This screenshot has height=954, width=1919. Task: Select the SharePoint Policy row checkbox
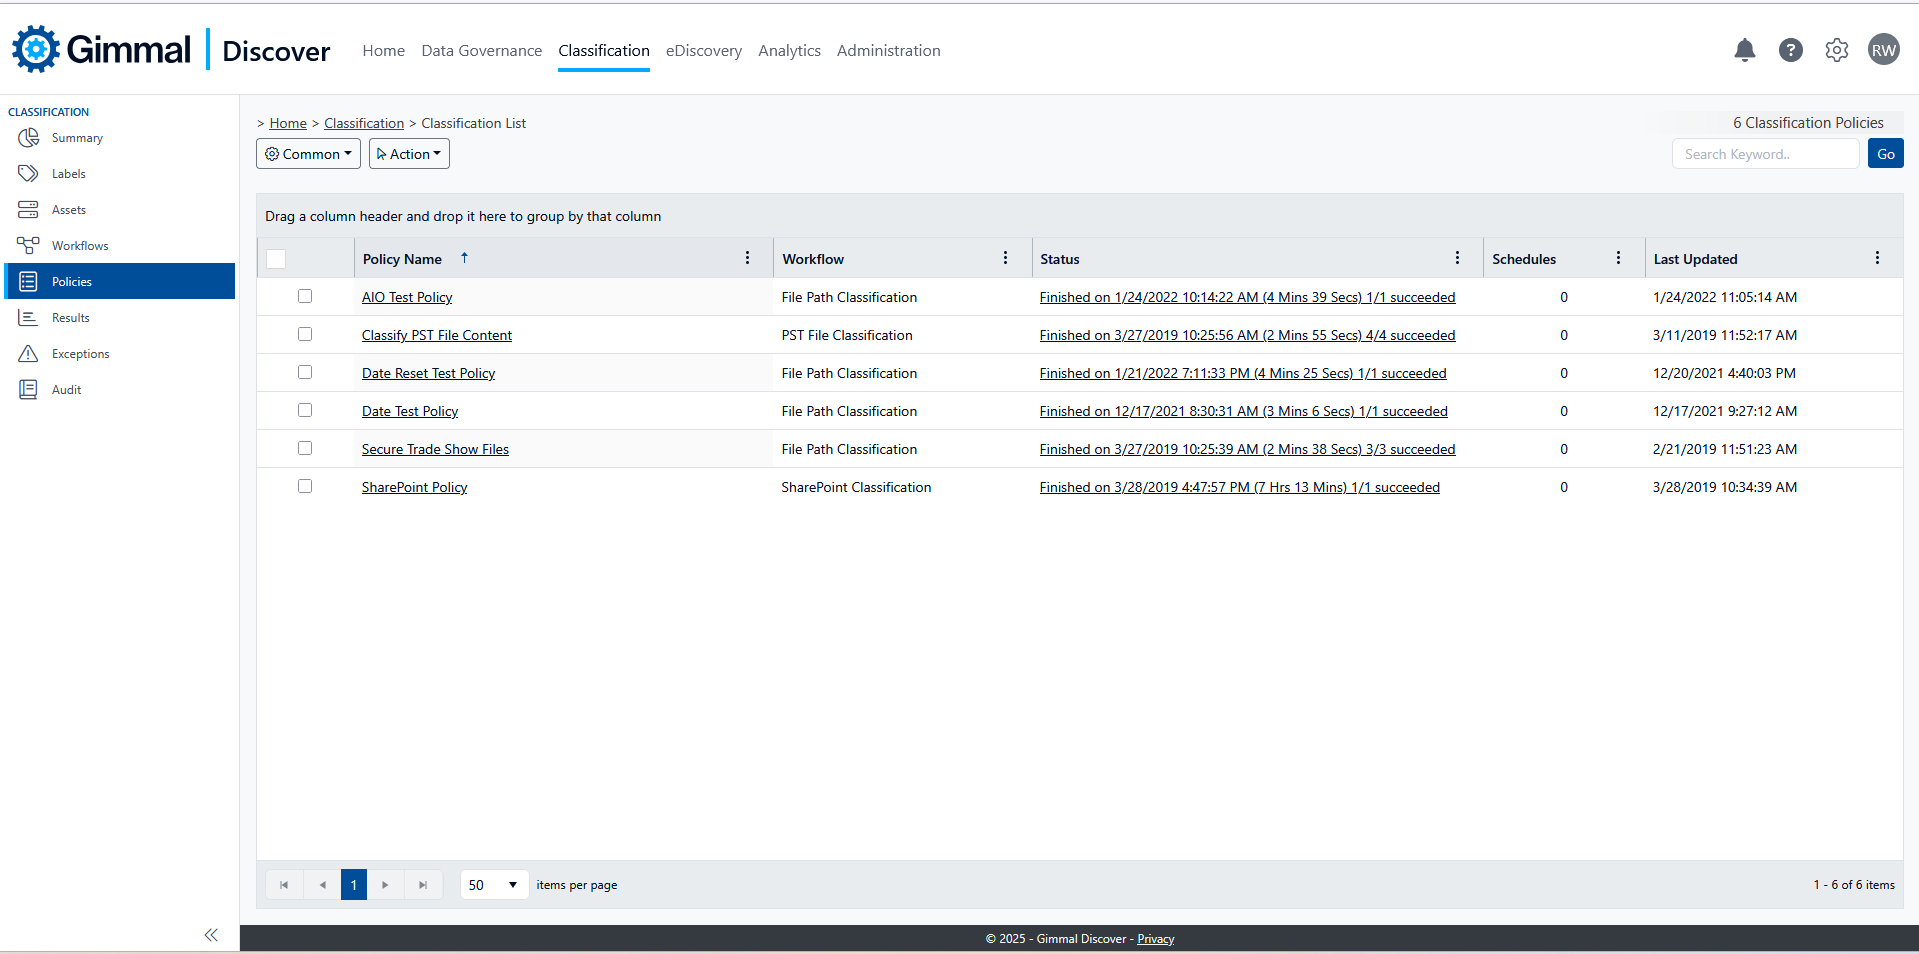tap(305, 486)
